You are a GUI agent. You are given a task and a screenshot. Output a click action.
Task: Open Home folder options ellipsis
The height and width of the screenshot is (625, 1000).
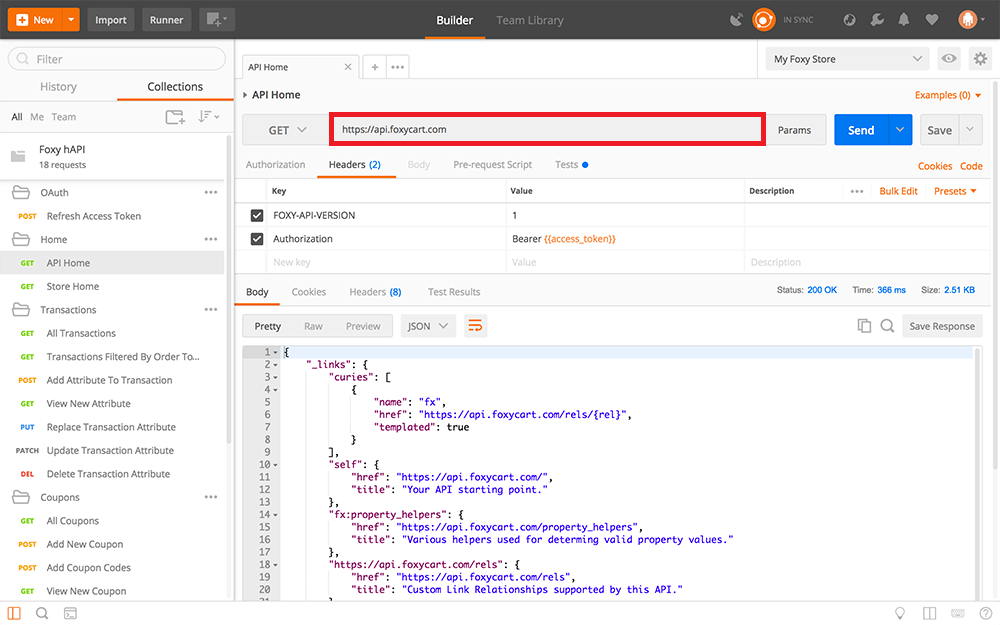211,239
